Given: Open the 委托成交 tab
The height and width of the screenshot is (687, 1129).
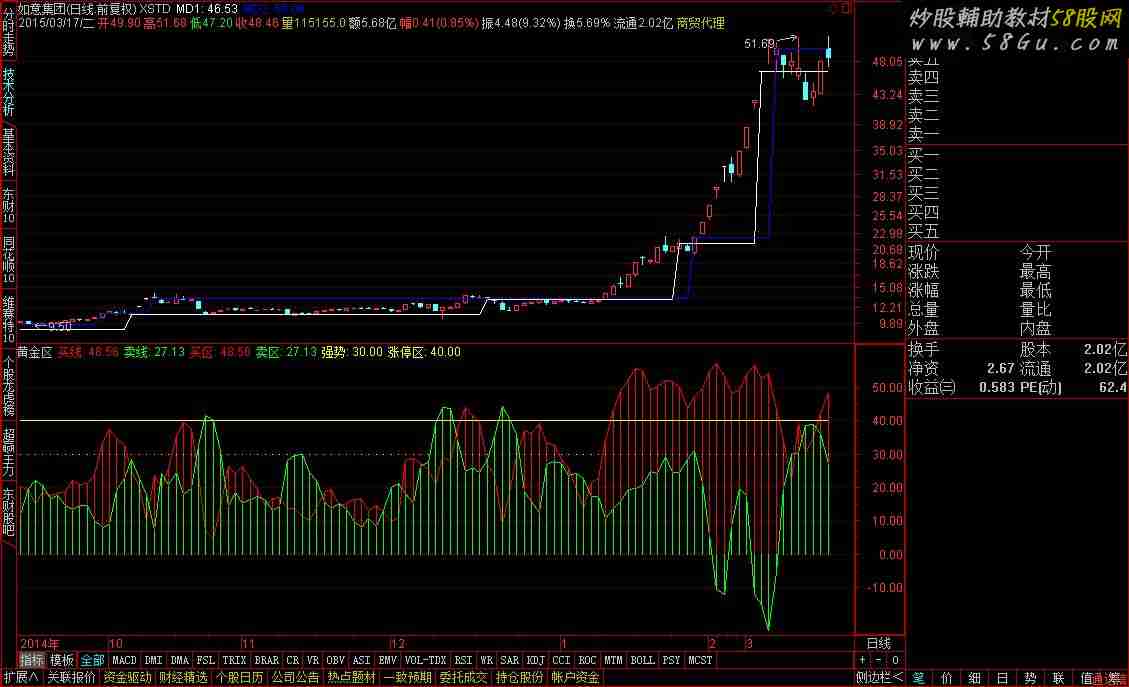Looking at the screenshot, I should point(464,677).
